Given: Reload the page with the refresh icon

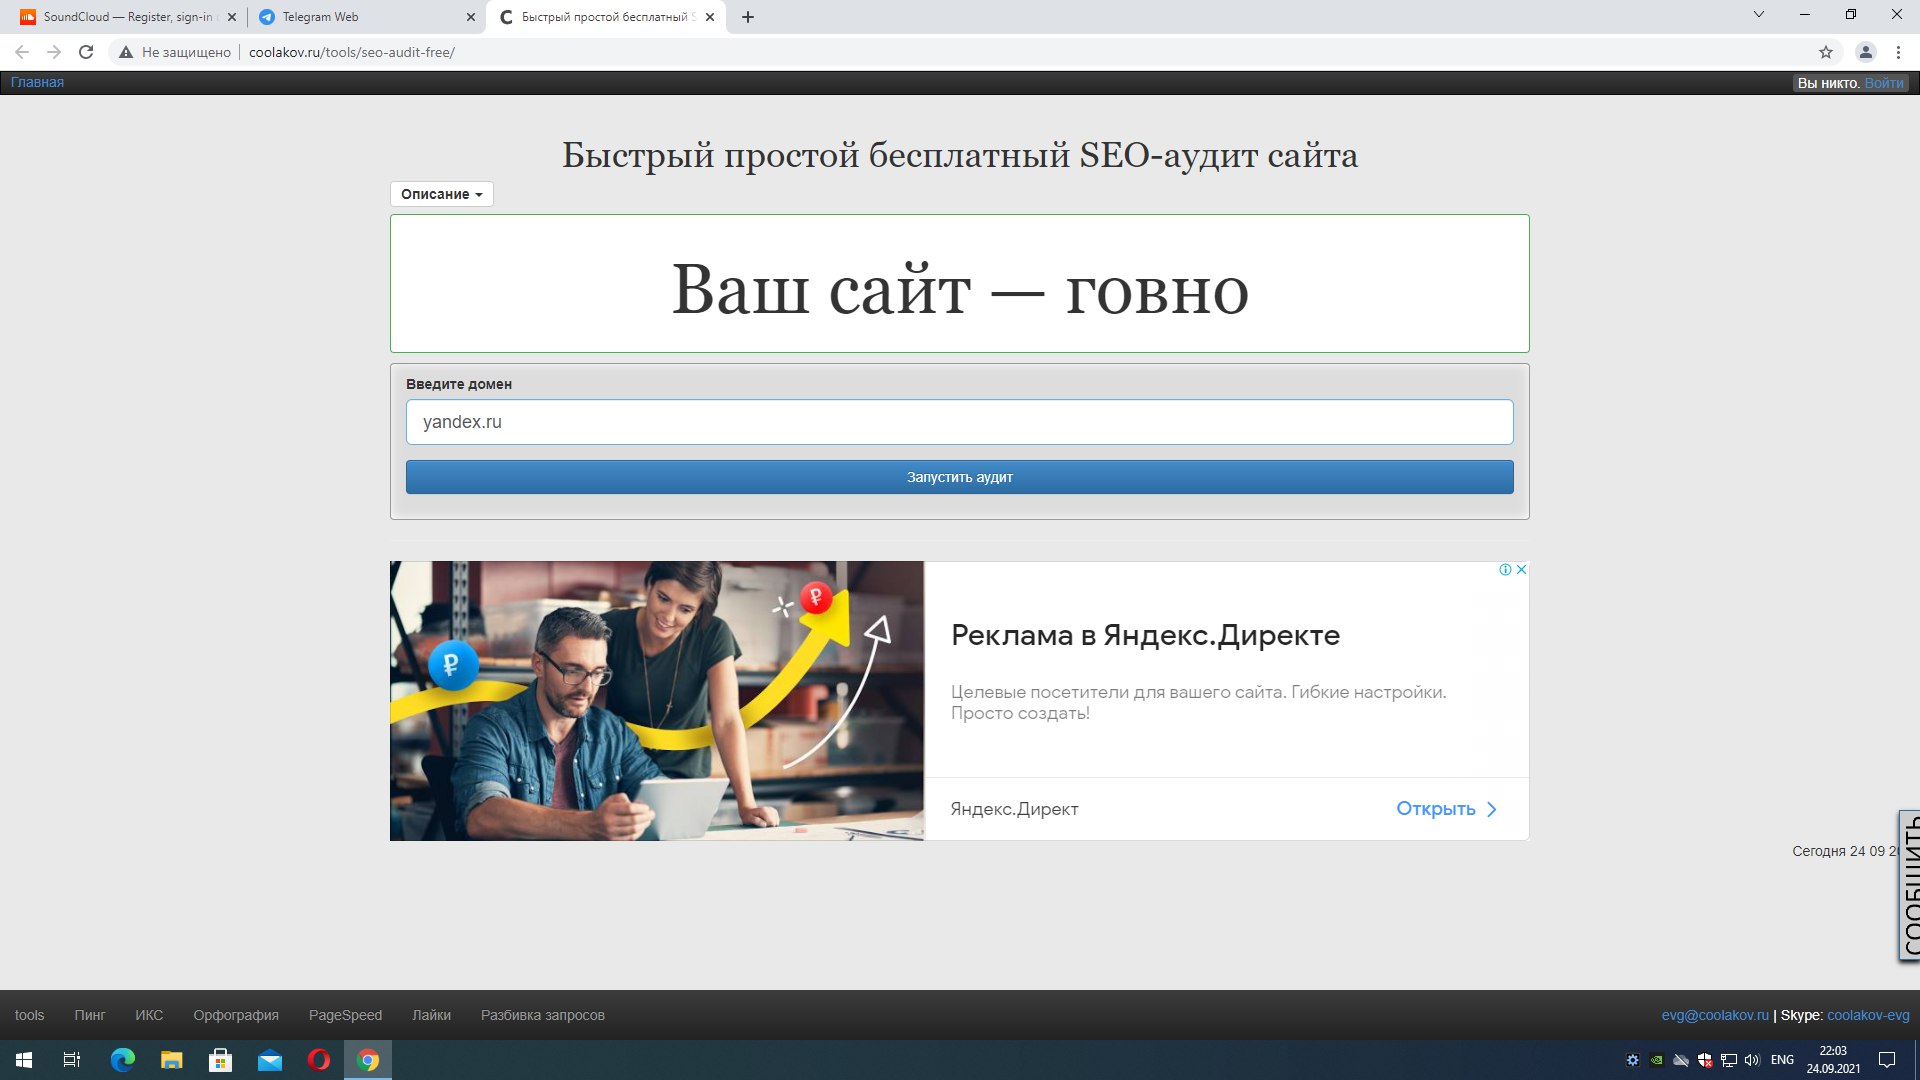Looking at the screenshot, I should tap(86, 52).
